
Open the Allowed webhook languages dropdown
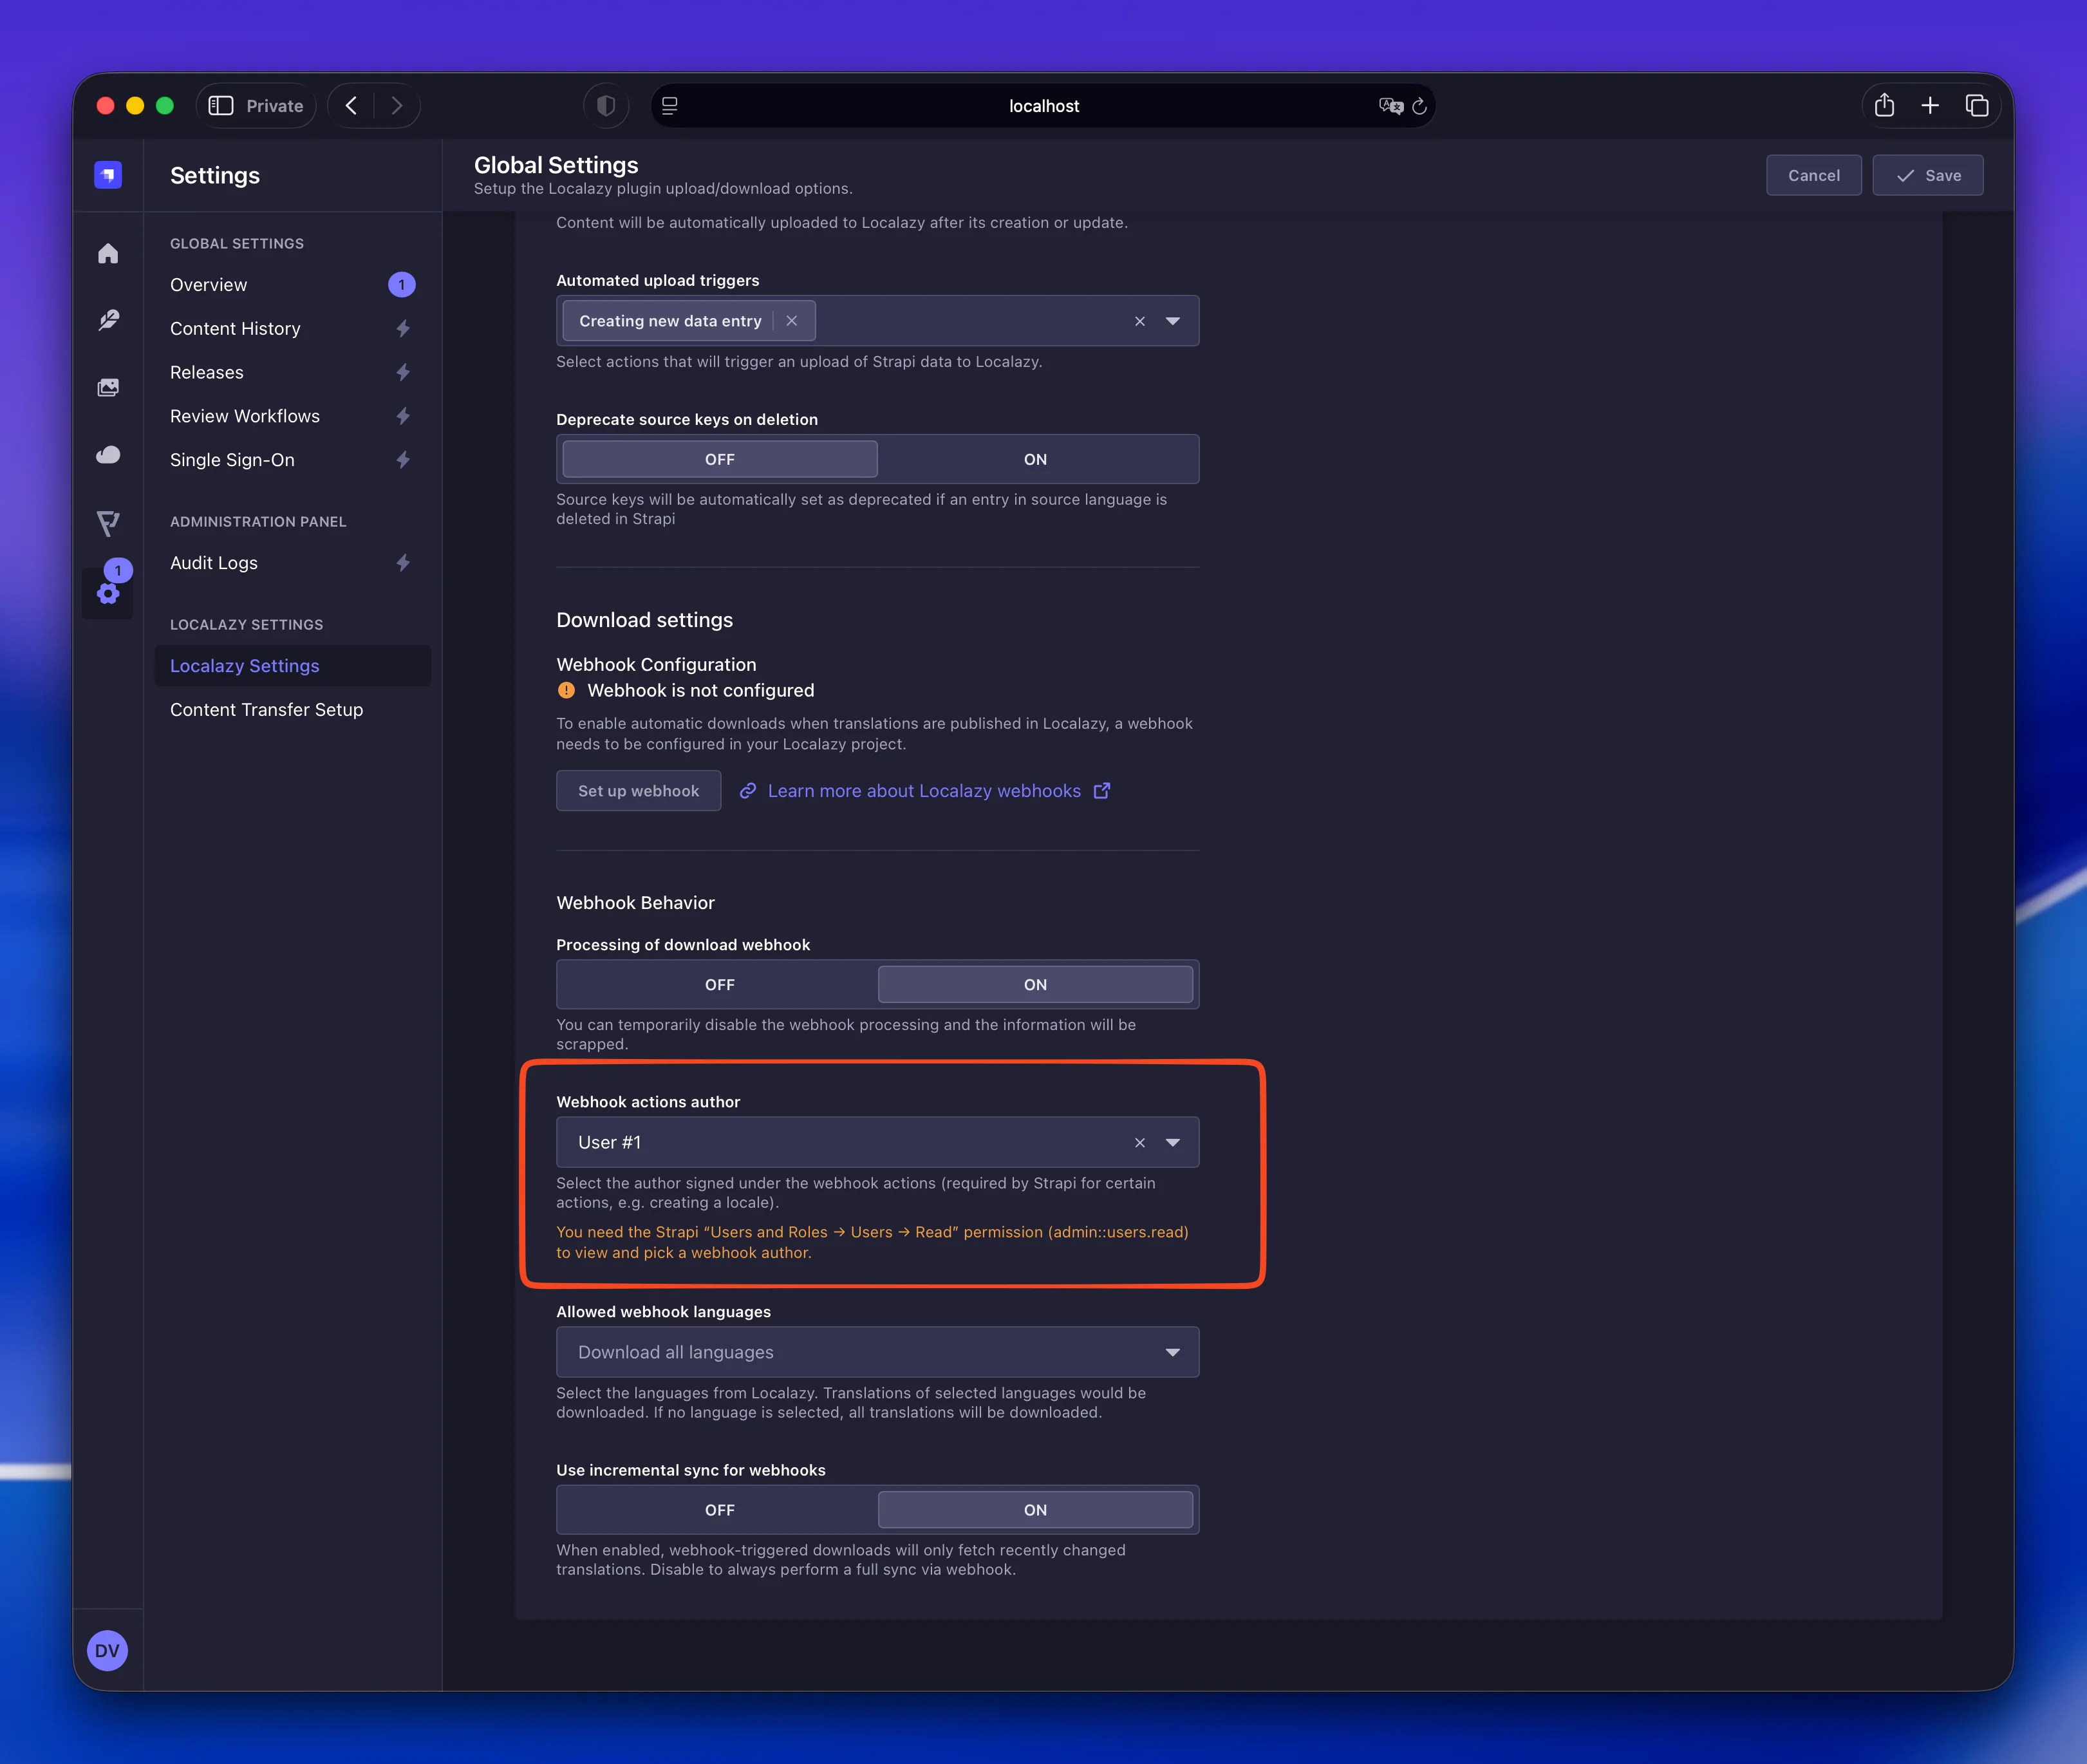877,1352
